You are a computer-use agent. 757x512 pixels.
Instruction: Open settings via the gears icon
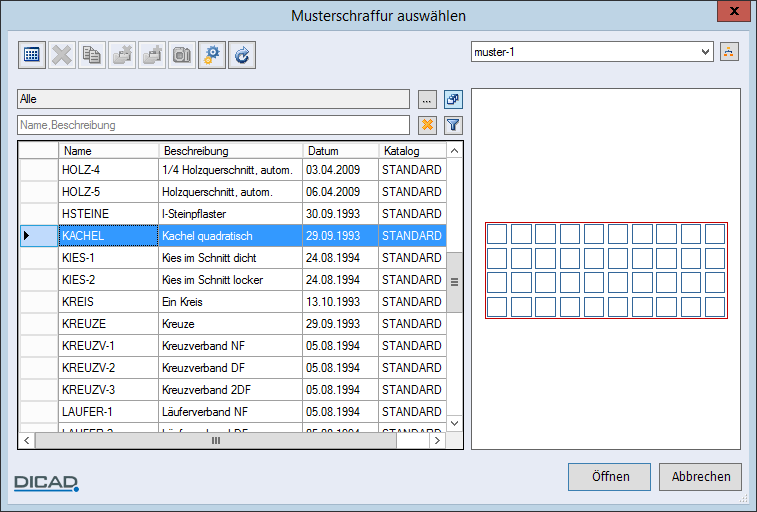211,55
